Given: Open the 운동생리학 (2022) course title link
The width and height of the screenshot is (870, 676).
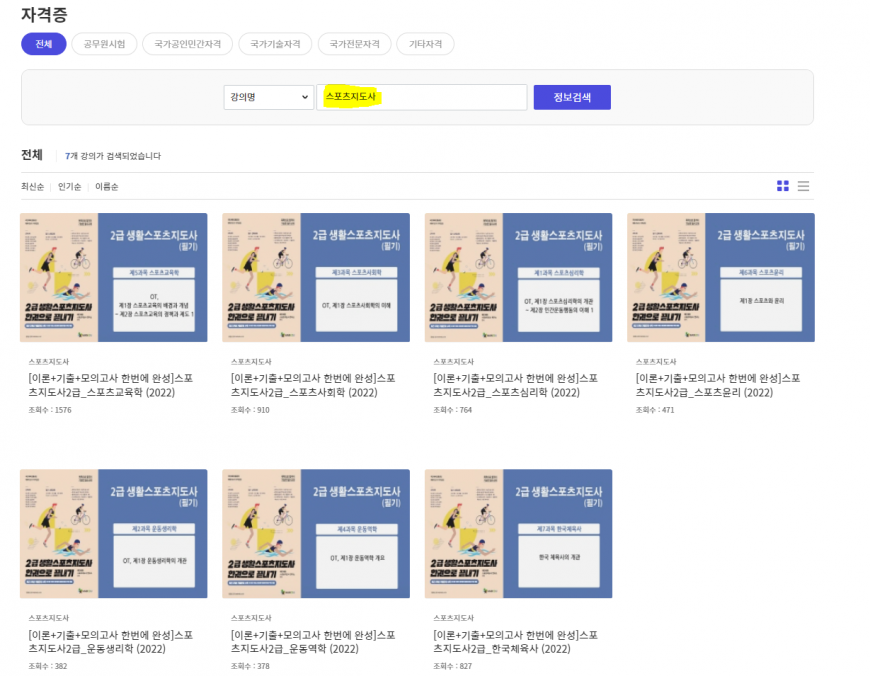Looking at the screenshot, I should pos(110,642).
